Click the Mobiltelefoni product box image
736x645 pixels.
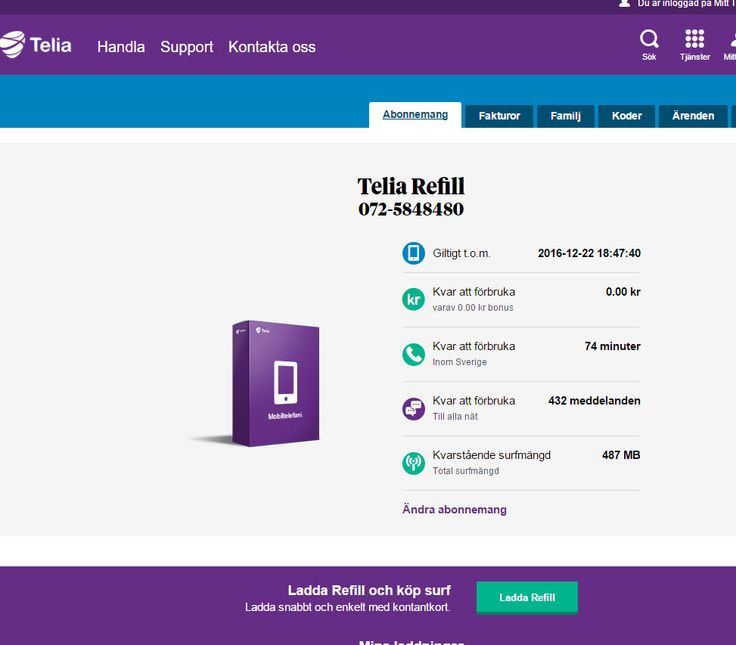click(x=276, y=383)
